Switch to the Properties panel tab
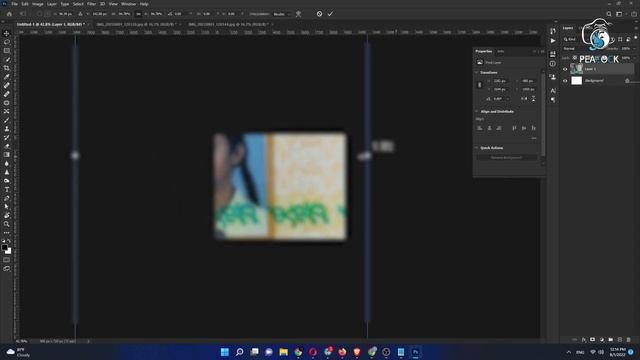 click(x=484, y=51)
